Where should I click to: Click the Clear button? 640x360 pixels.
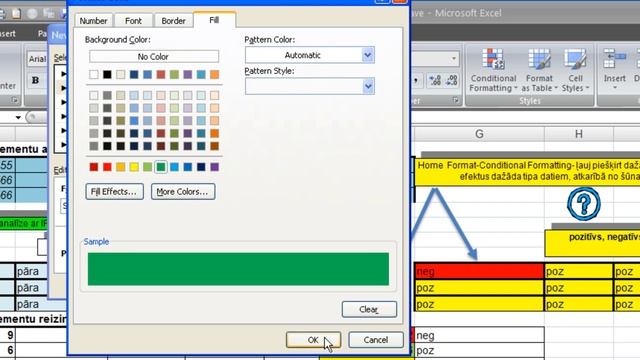coord(369,309)
